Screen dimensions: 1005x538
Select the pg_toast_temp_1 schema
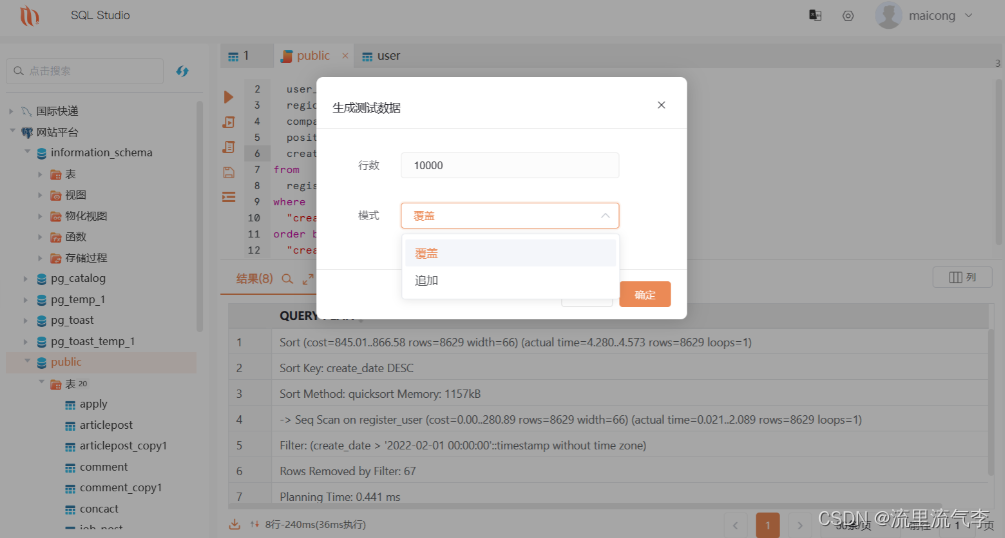(x=92, y=341)
